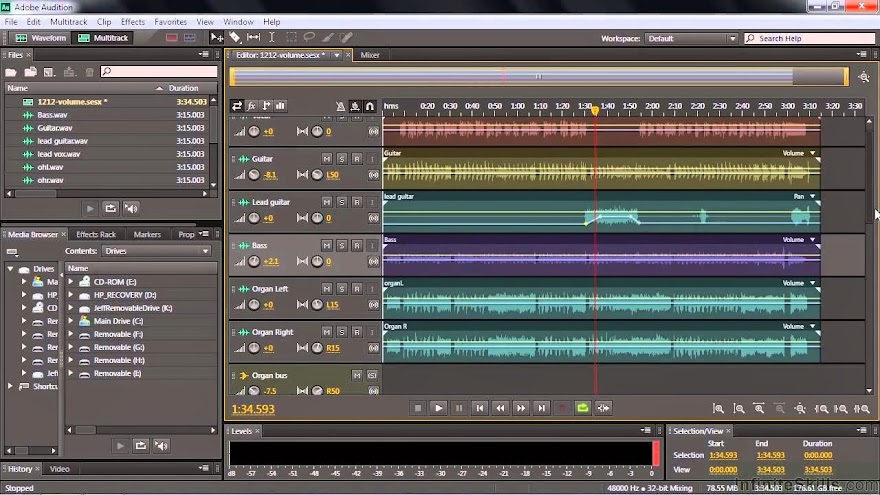Image resolution: width=880 pixels, height=495 pixels.
Task: Toggle the Inputs/Outputs view button
Action: [237, 106]
